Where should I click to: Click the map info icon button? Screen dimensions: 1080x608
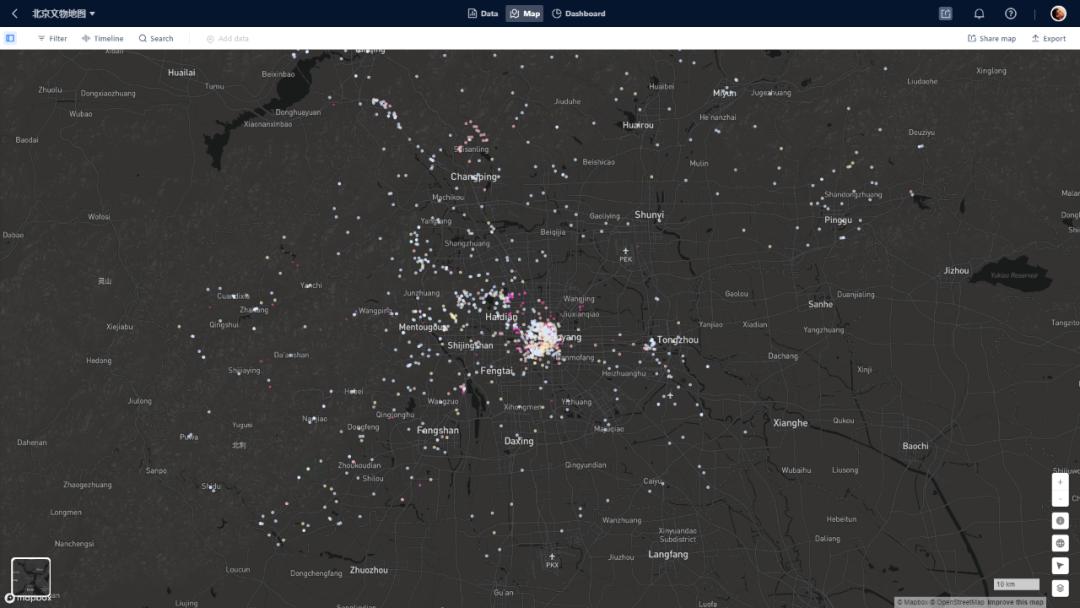pos(1060,521)
